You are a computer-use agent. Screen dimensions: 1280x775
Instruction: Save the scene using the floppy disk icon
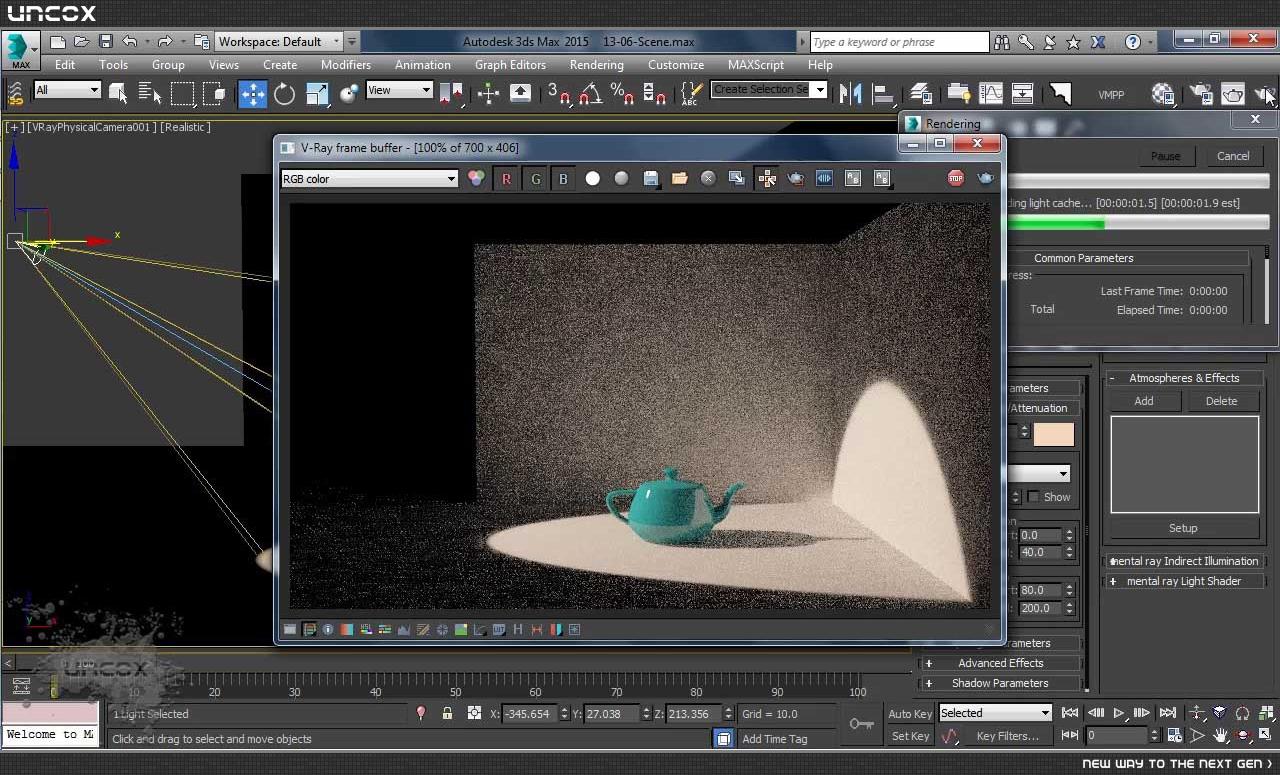105,42
